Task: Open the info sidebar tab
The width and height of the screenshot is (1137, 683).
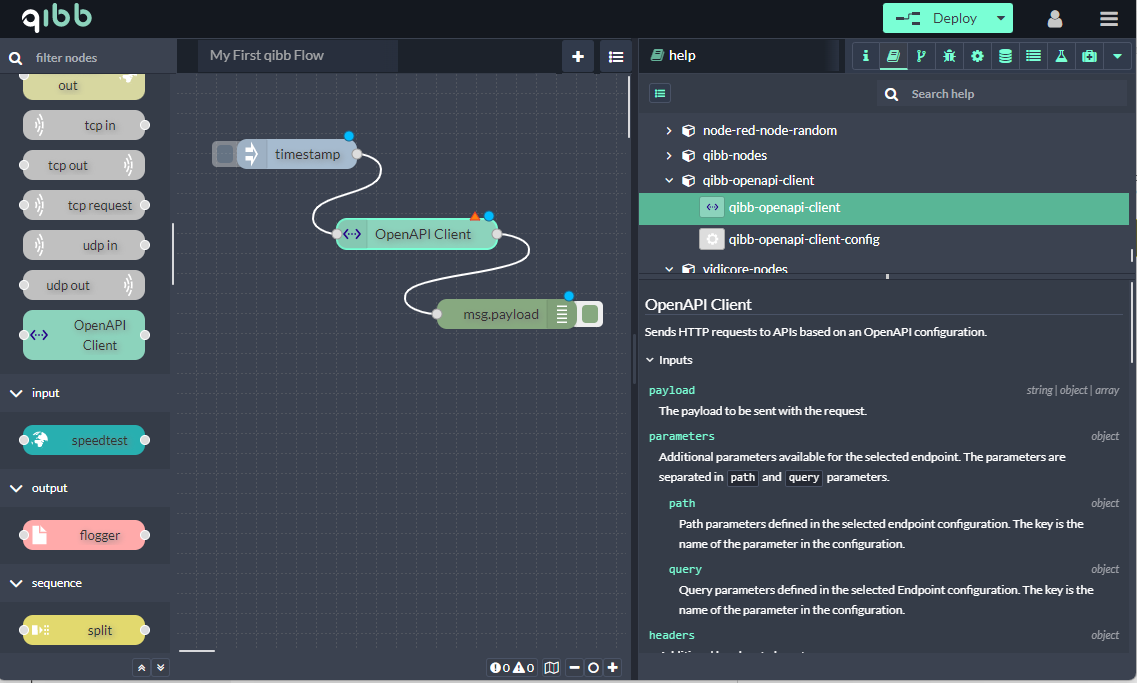Action: (x=865, y=56)
